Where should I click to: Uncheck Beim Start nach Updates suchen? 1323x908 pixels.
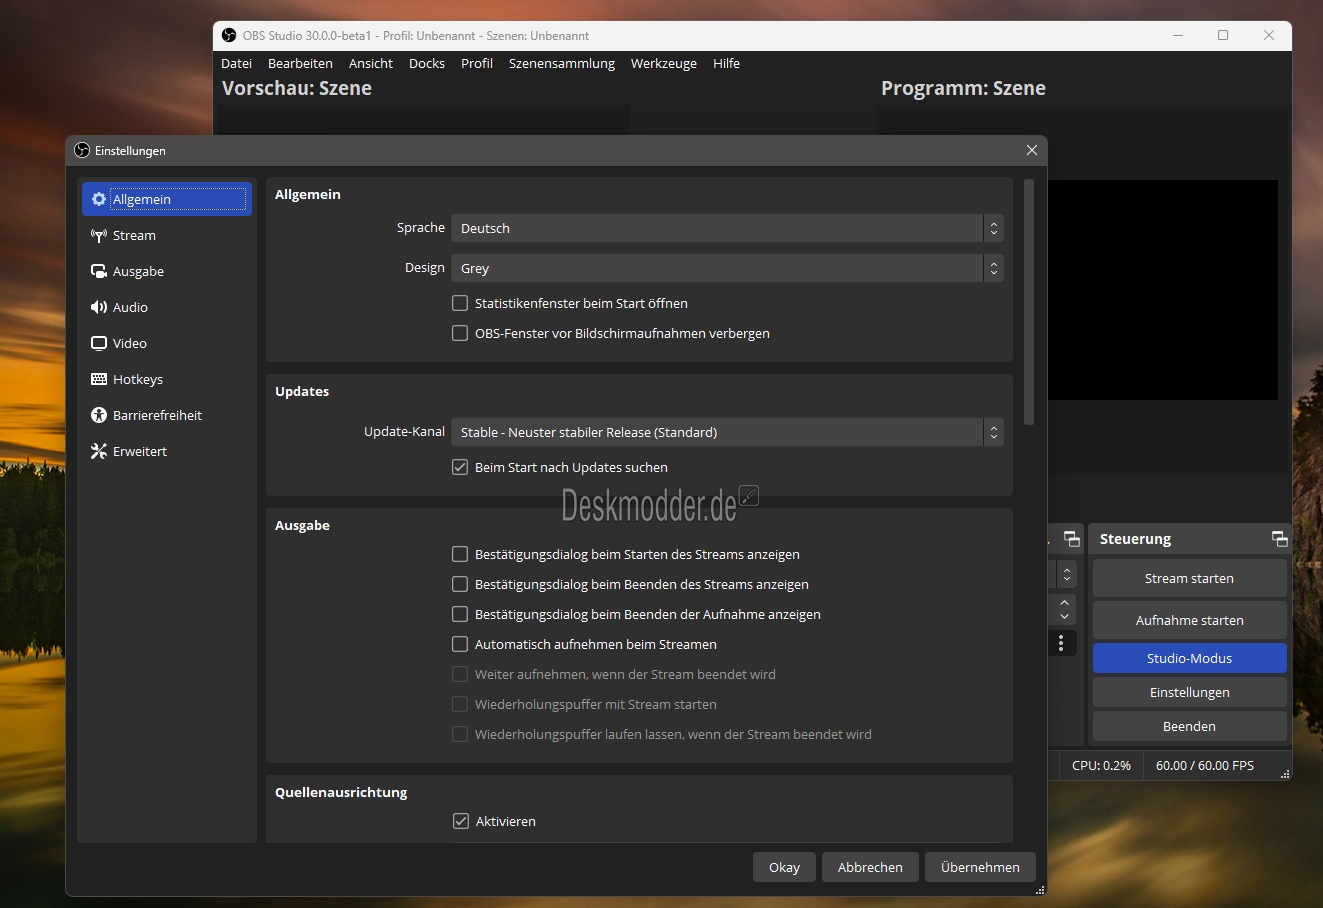tap(460, 467)
